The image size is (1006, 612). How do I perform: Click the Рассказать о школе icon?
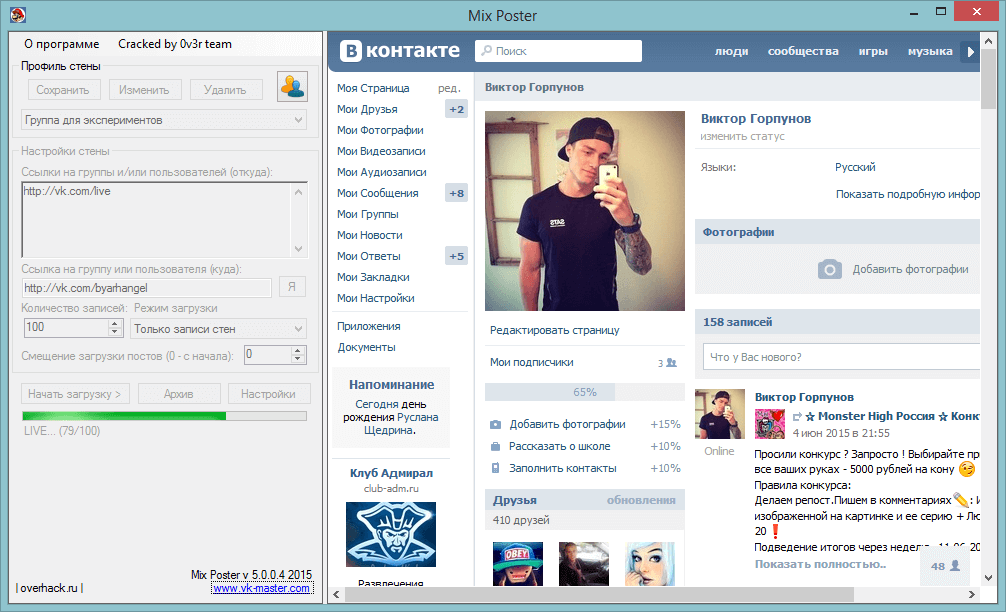[495, 446]
